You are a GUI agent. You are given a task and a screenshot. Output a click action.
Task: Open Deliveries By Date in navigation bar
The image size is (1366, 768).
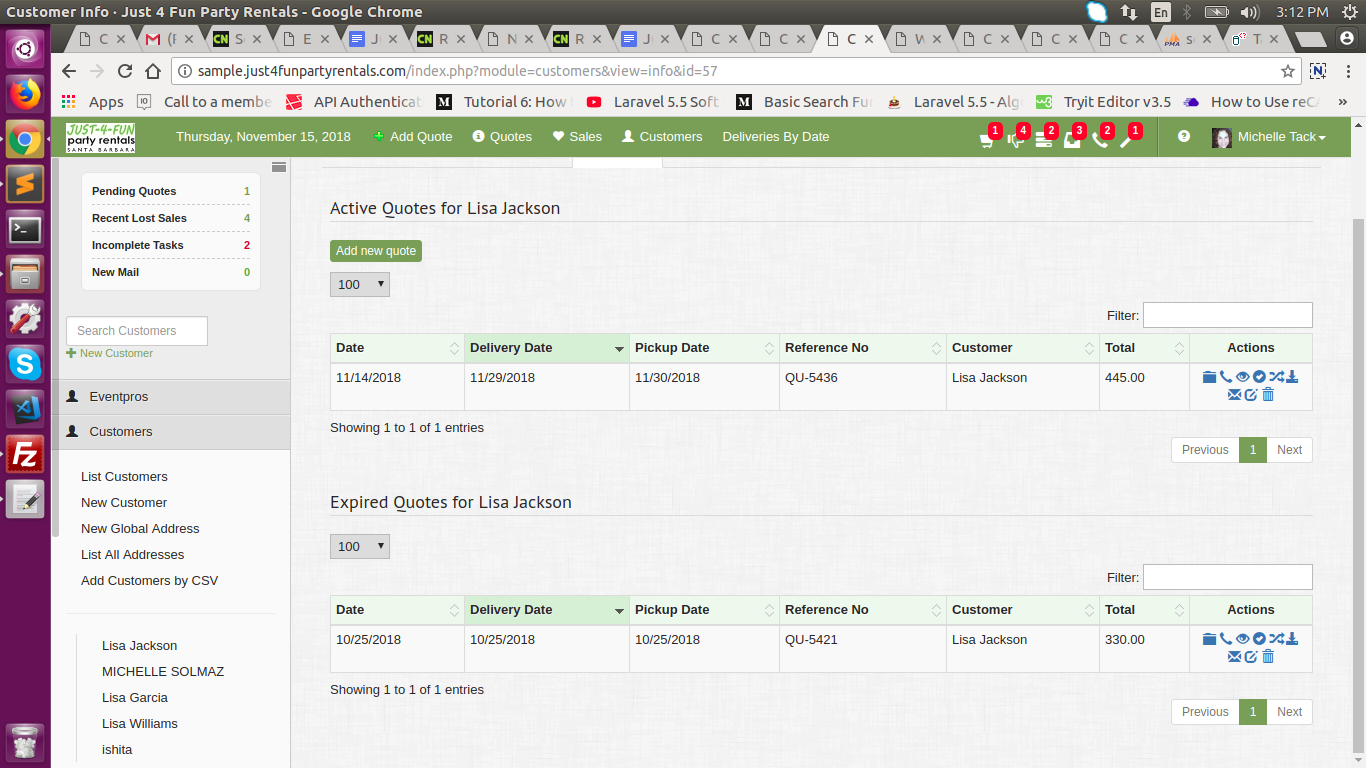pos(775,137)
